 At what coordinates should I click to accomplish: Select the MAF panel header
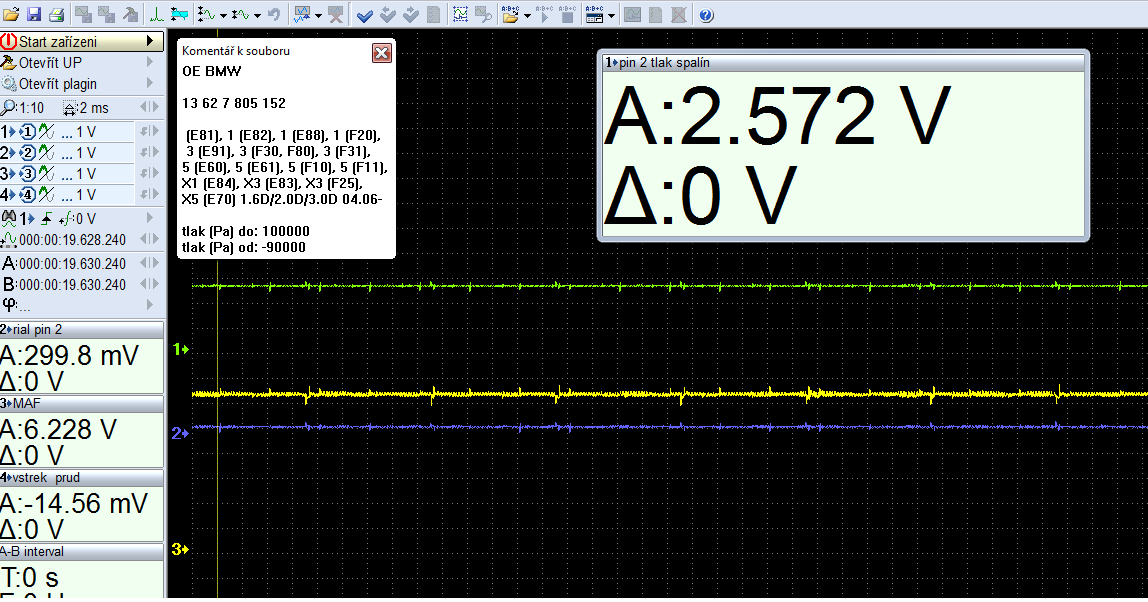81,404
